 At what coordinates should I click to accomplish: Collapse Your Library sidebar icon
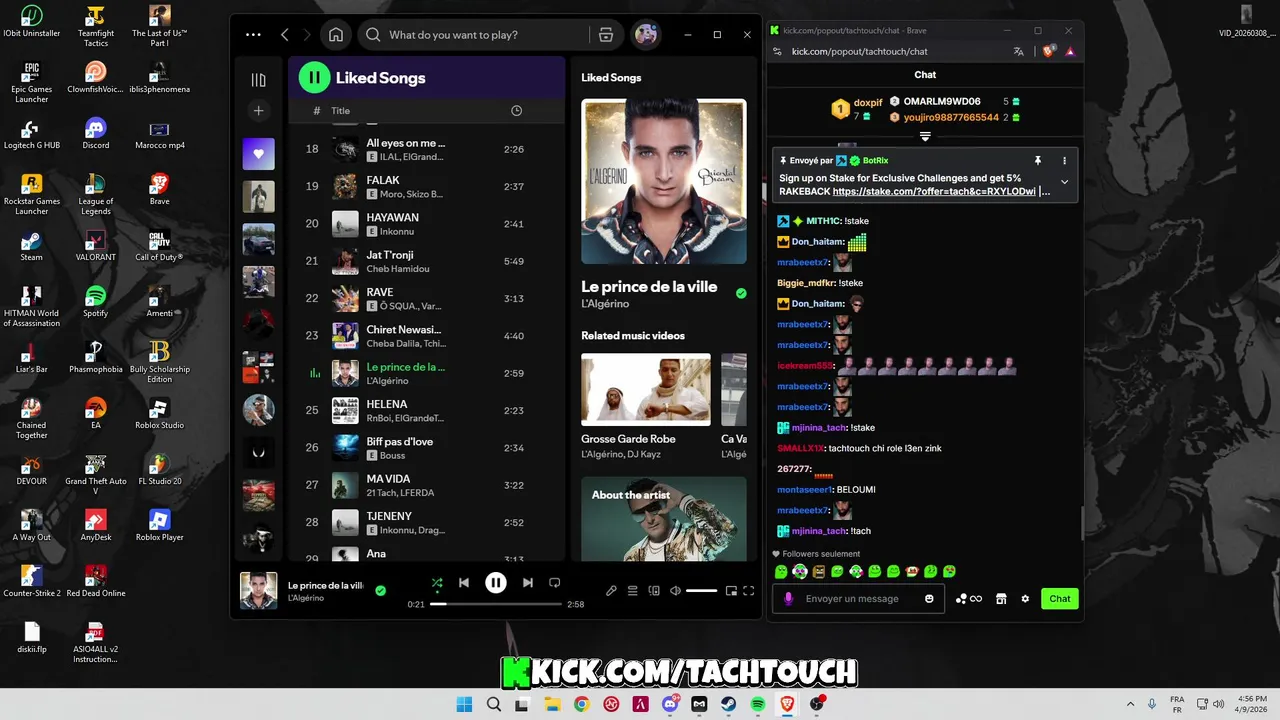point(258,80)
